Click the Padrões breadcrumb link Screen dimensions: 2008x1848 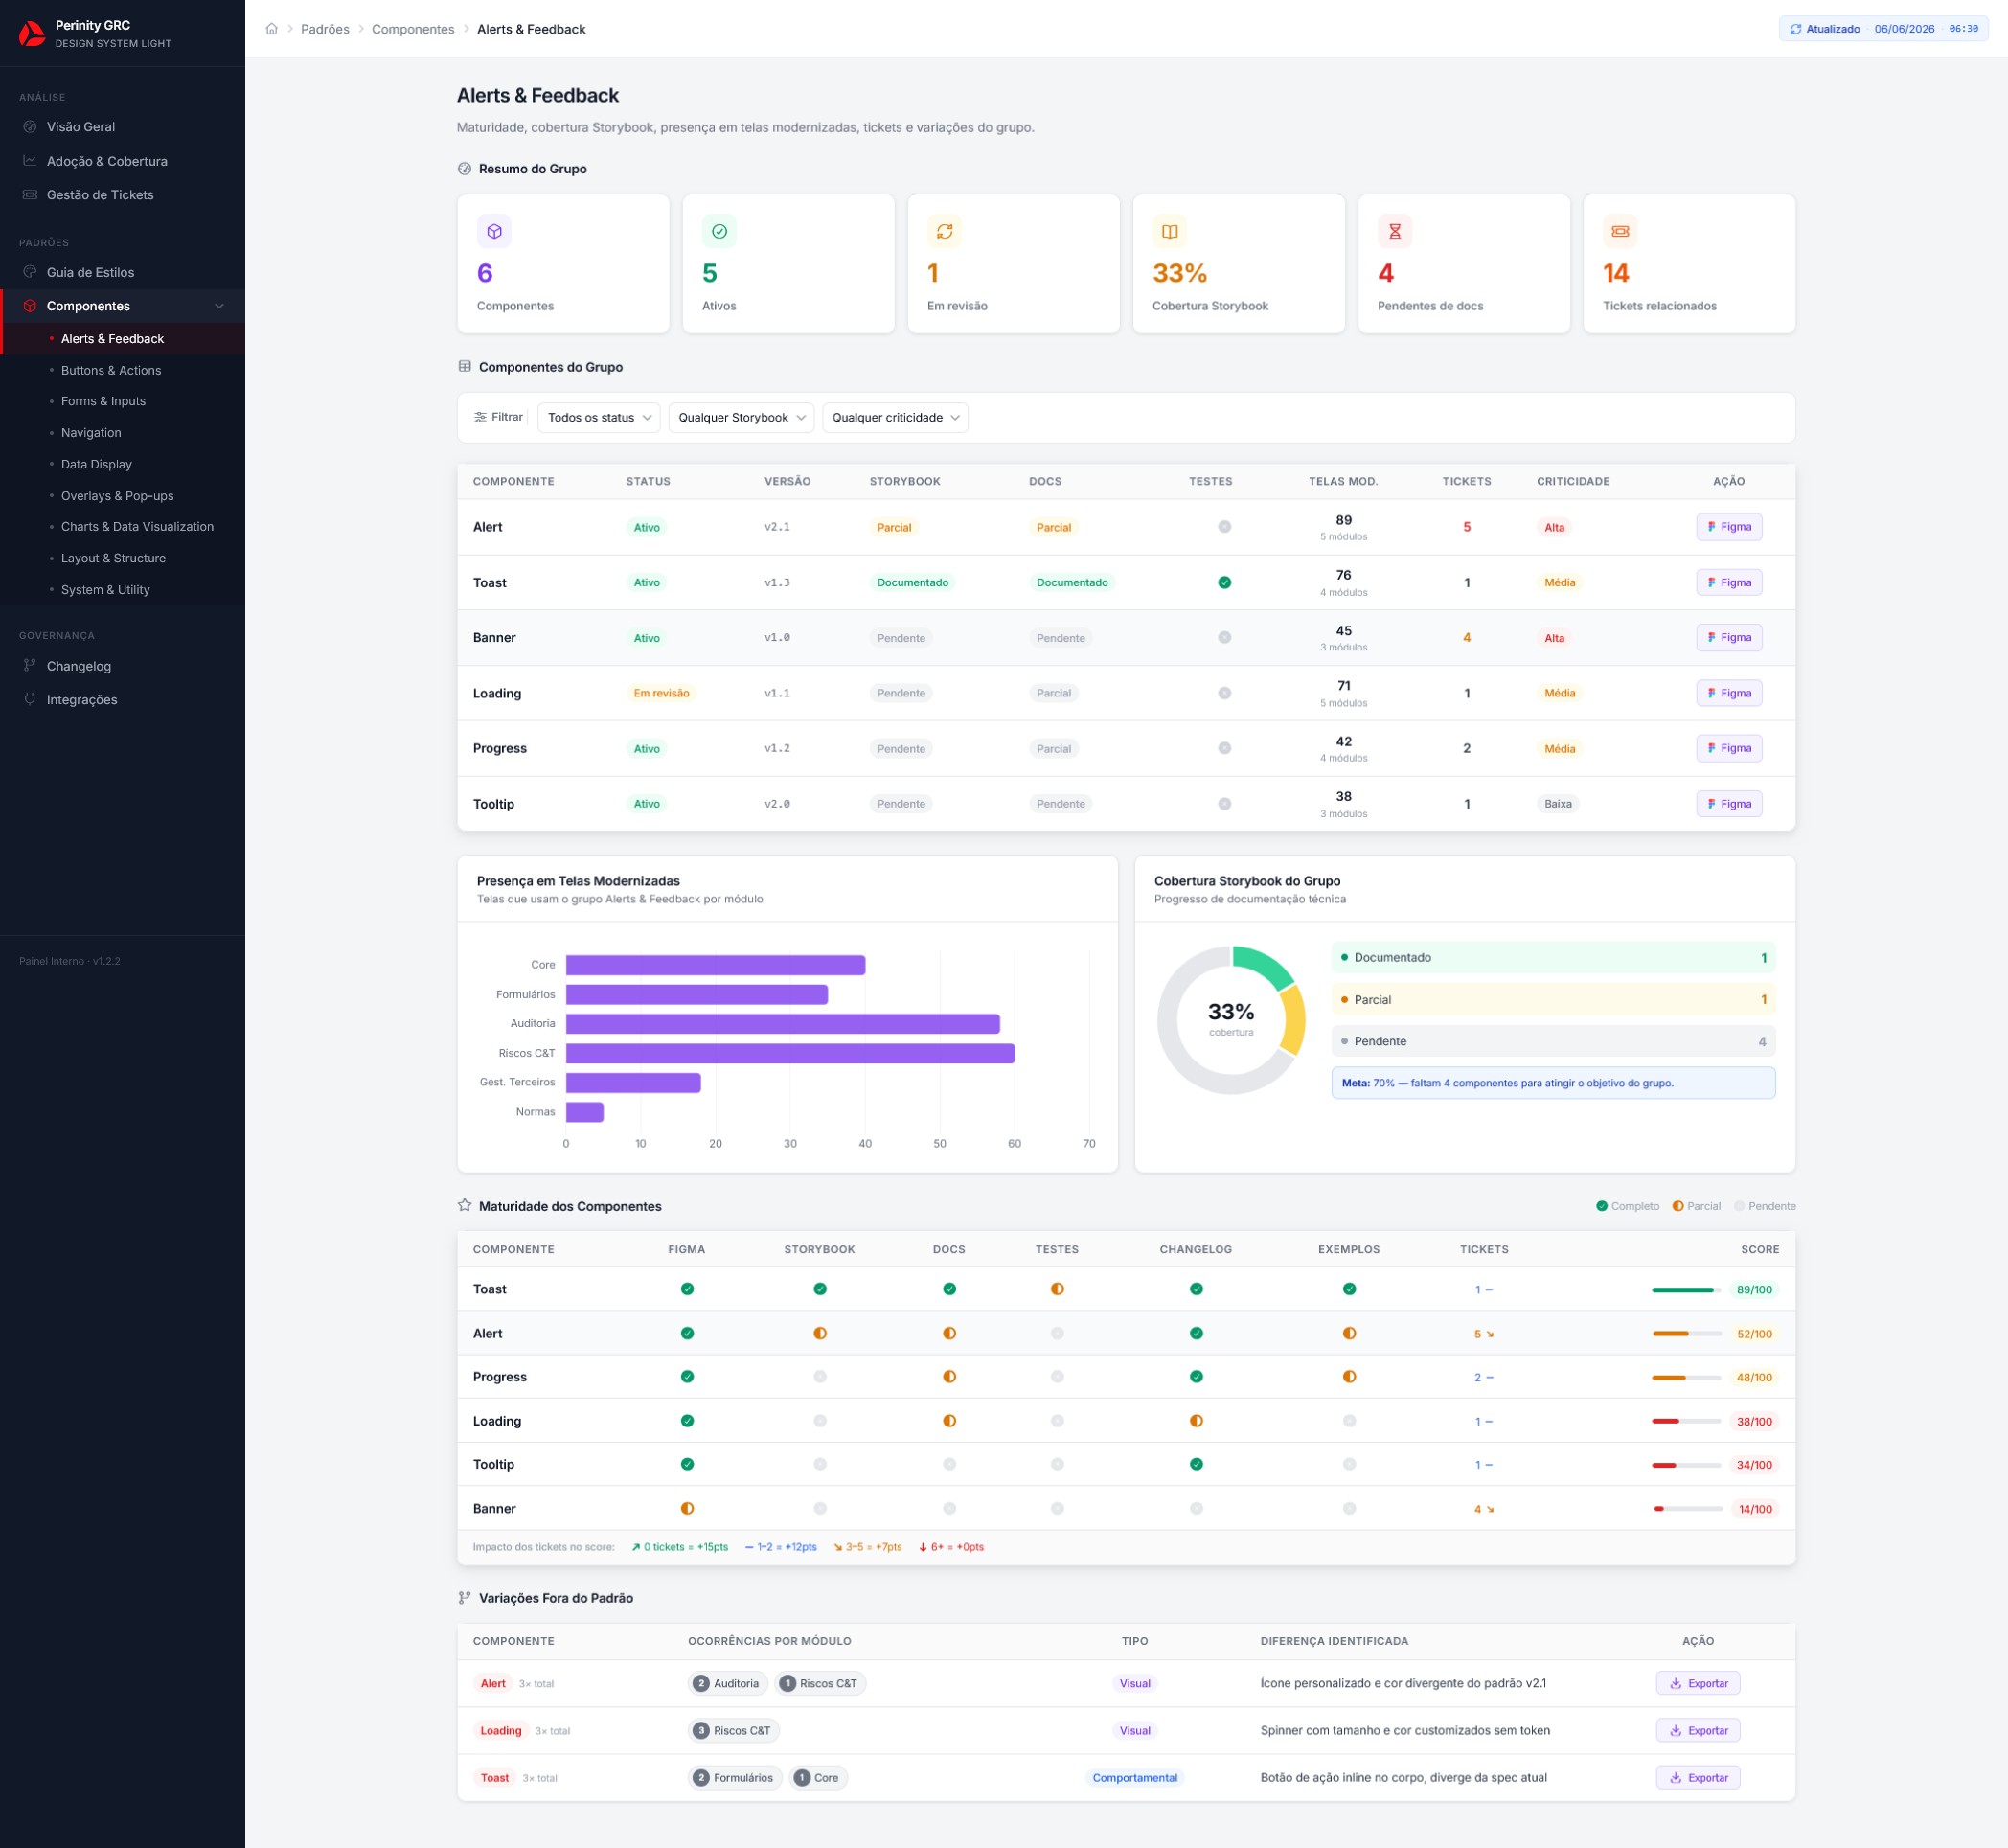325,29
